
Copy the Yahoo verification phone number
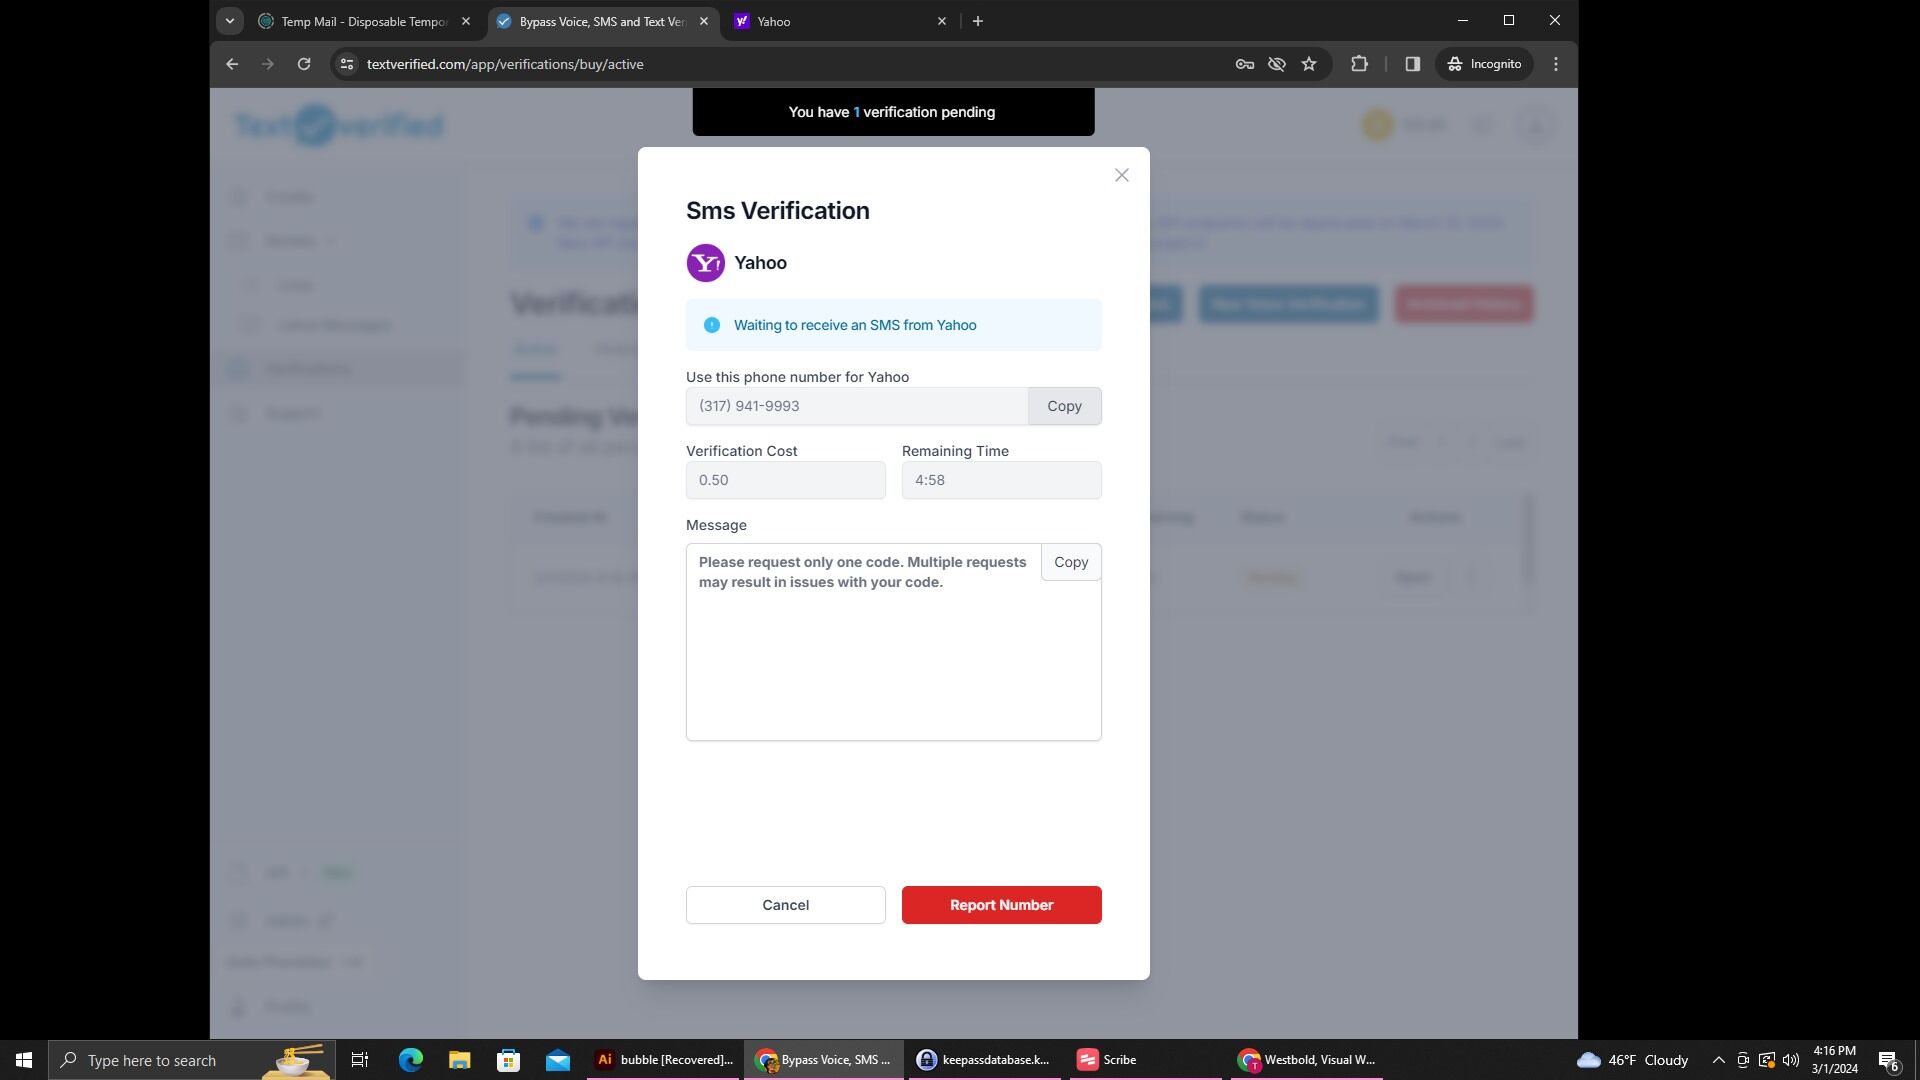(x=1064, y=406)
